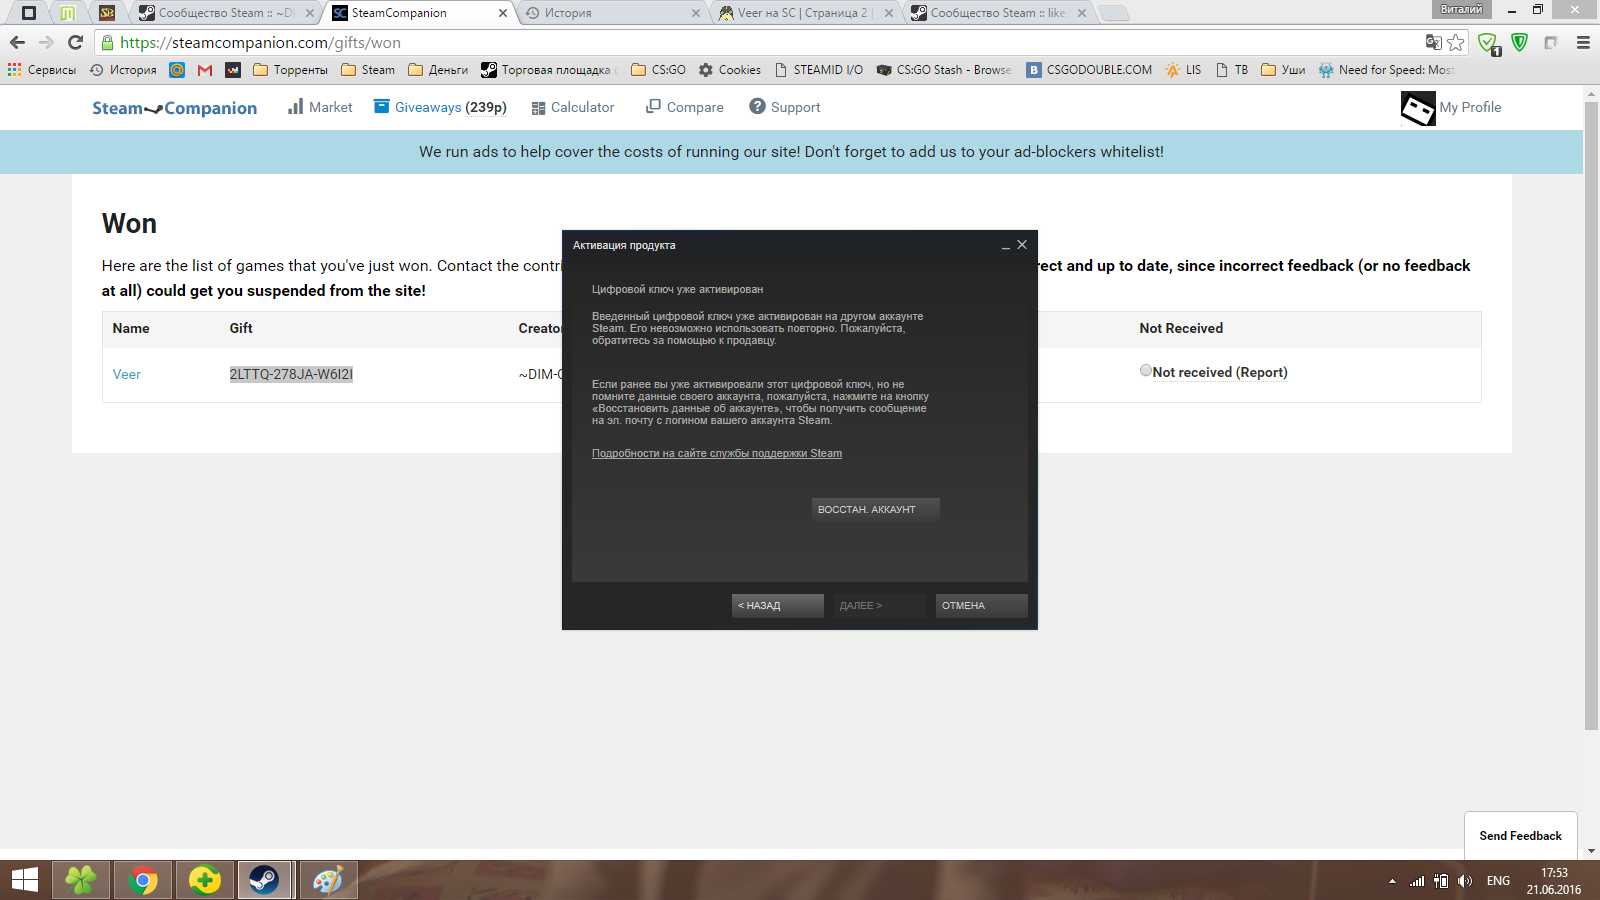Open Chrome from the taskbar
The height and width of the screenshot is (900, 1600).
pos(143,880)
